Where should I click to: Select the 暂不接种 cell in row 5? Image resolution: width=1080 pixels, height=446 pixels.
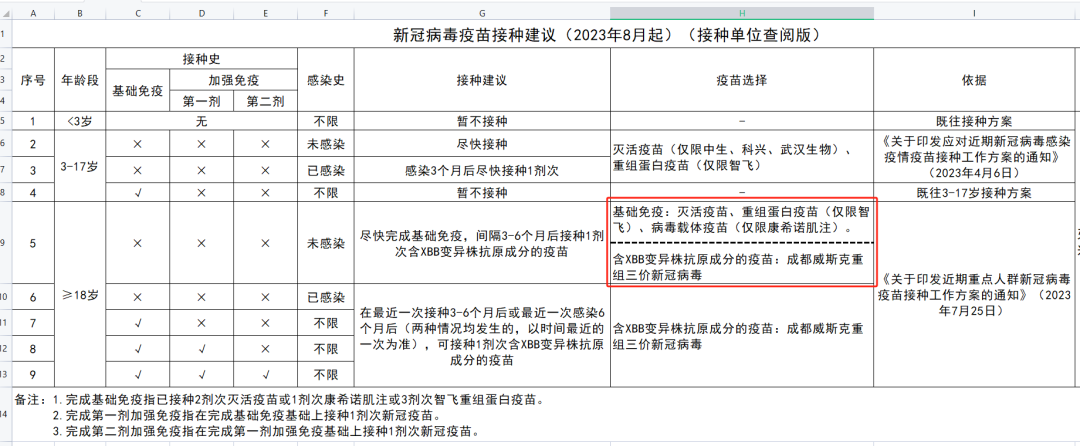pos(481,121)
